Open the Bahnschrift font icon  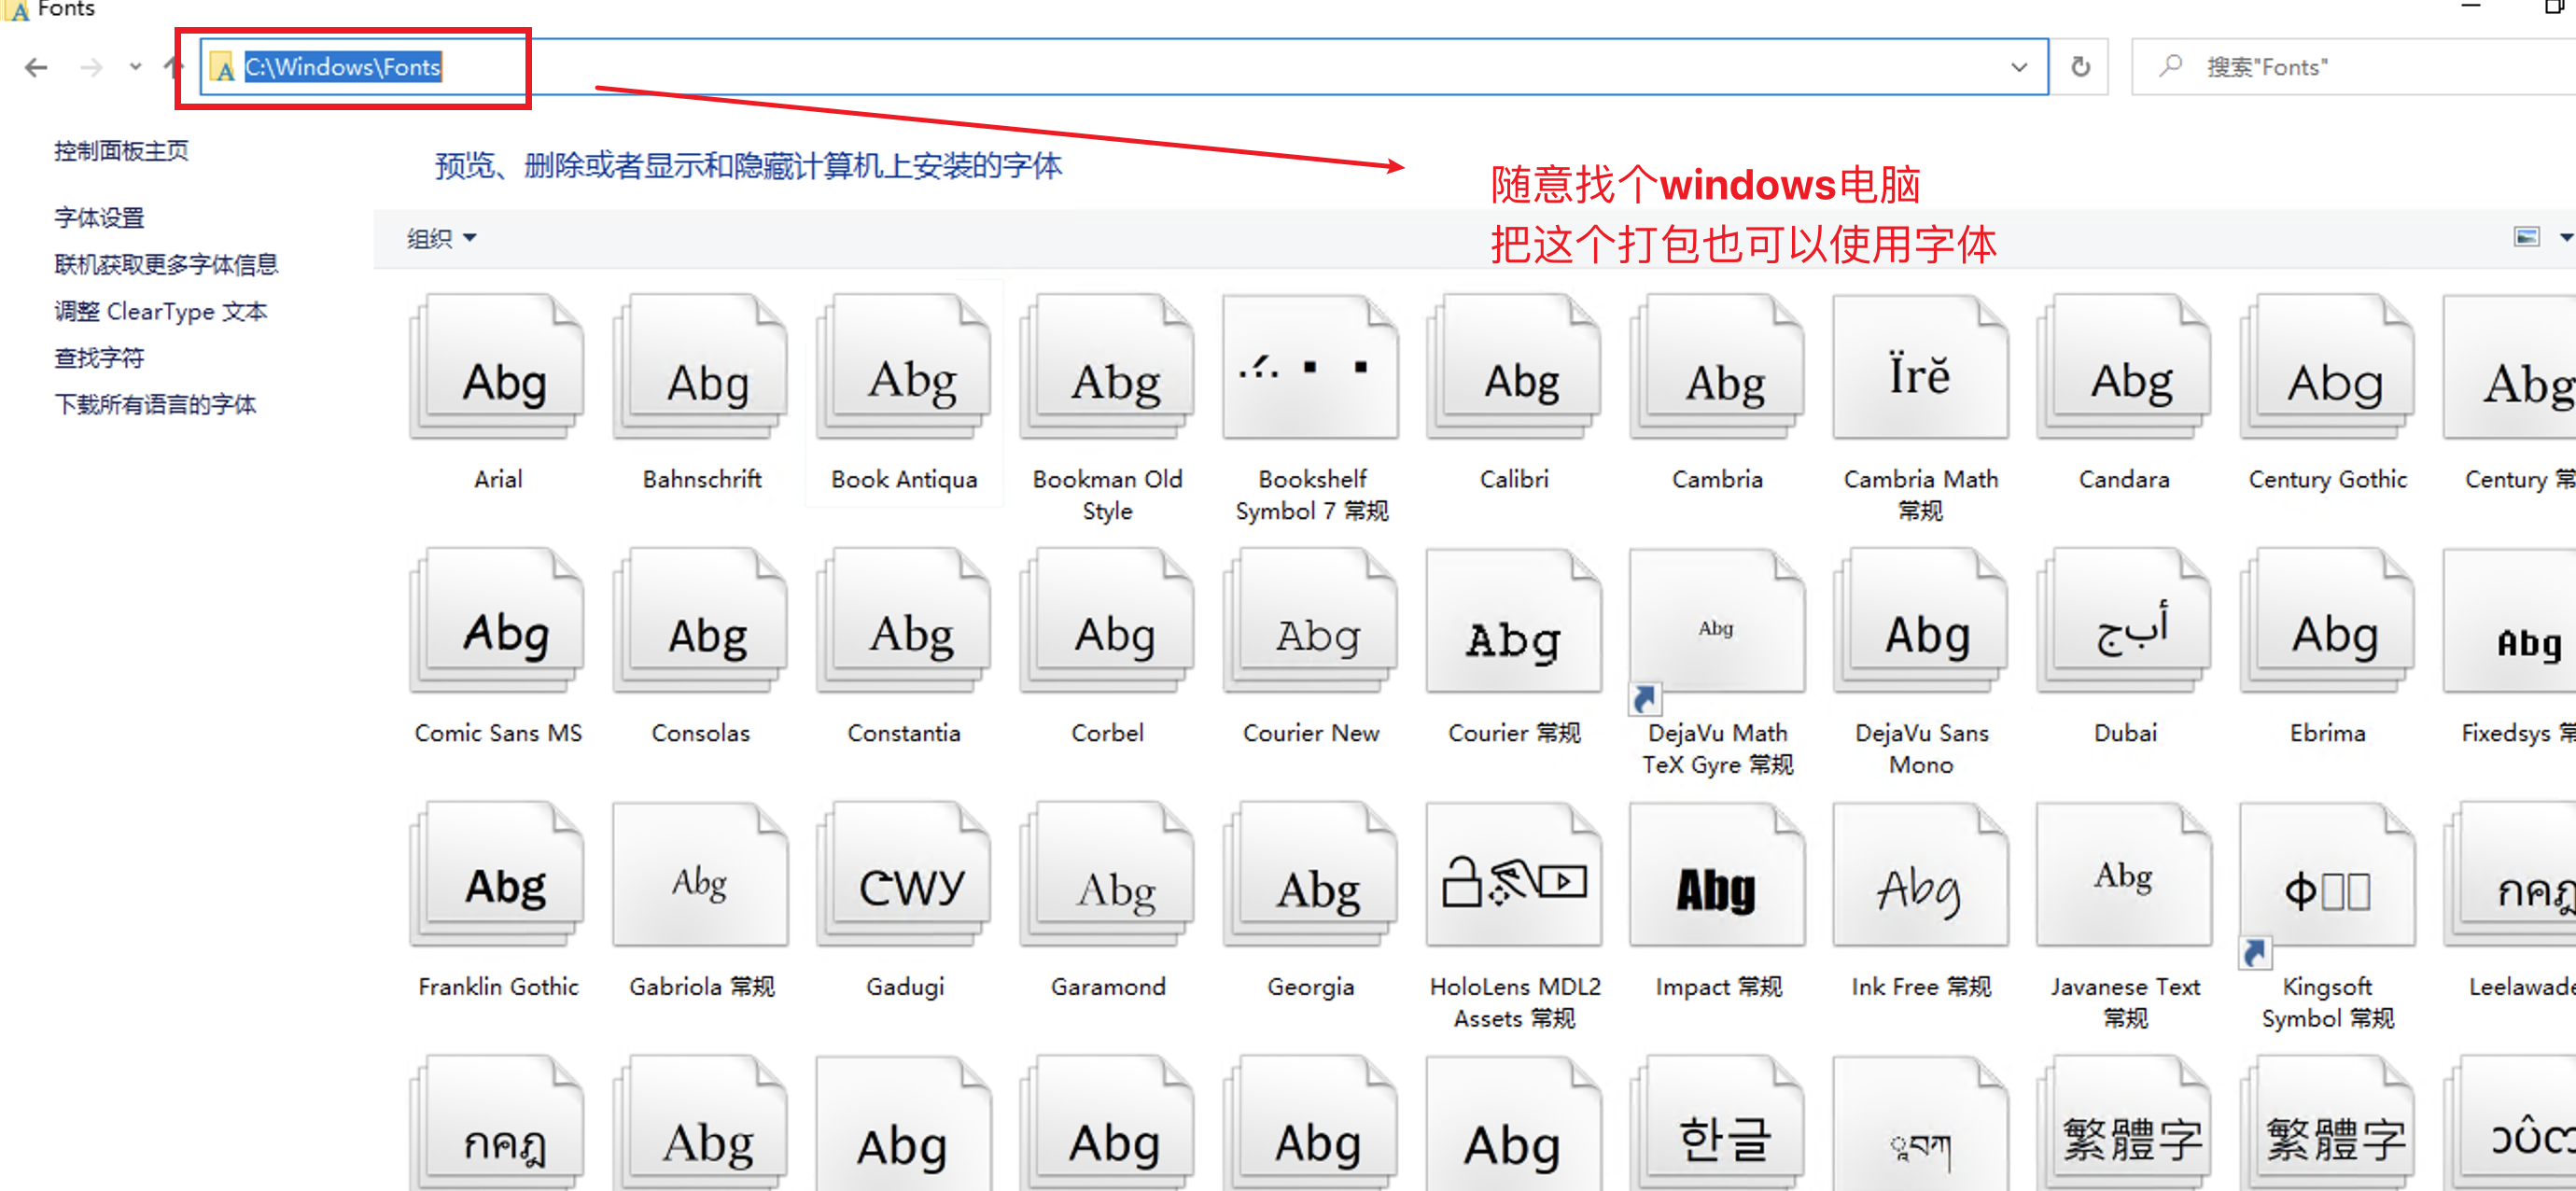pyautogui.click(x=701, y=393)
